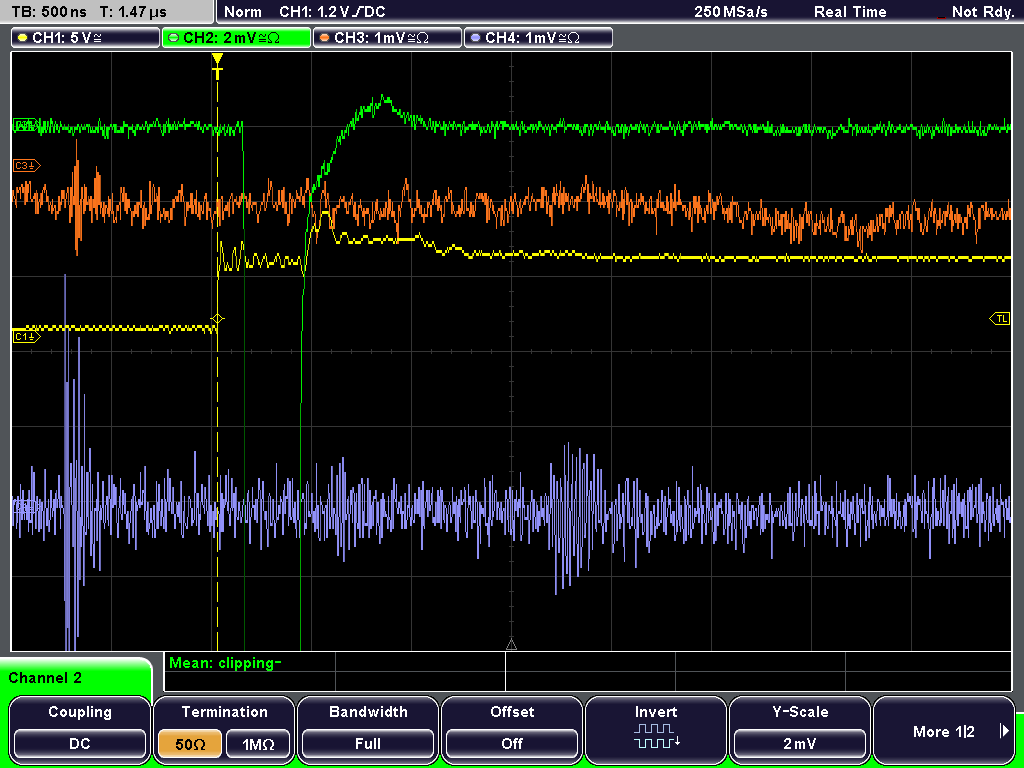Click the yellow trigger position marker at top
Viewport: 1024px width, 768px height.
(x=217, y=65)
